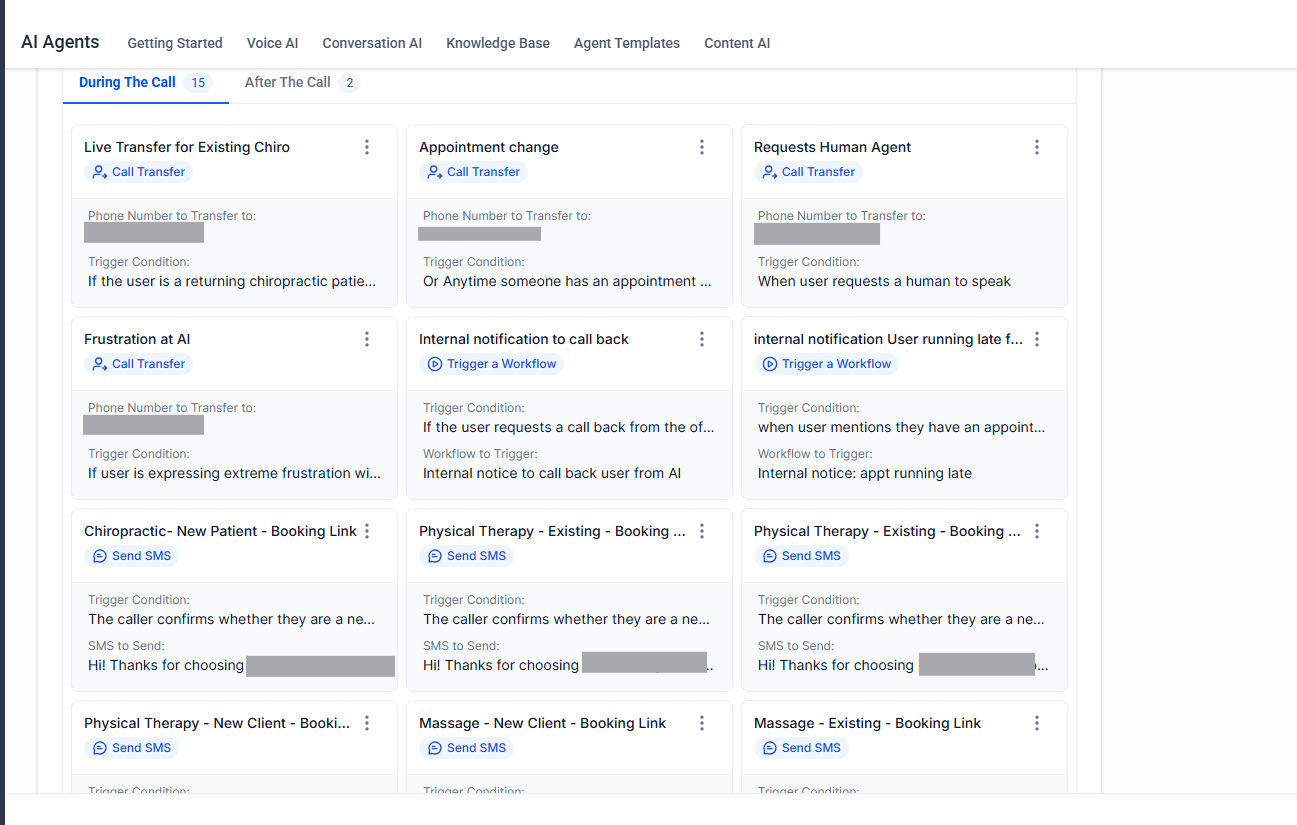This screenshot has width=1297, height=825.
Task: Click Trigger a Workflow badge on call back card
Action: click(492, 364)
